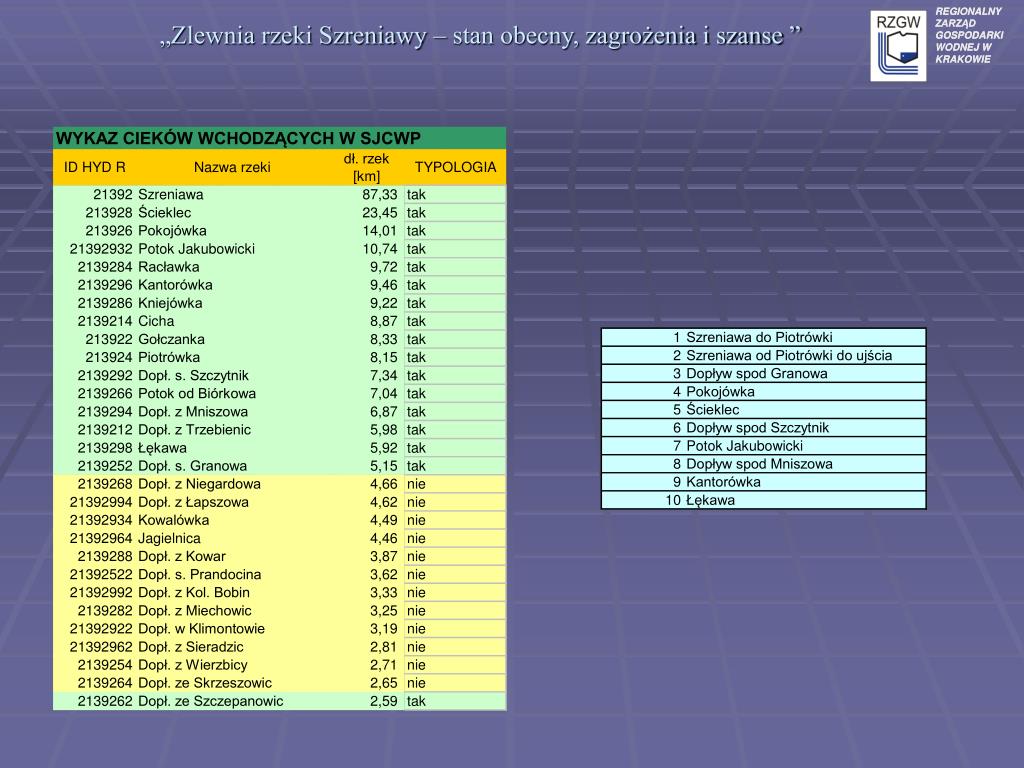Click the dł. rzek [km] column header

point(366,167)
